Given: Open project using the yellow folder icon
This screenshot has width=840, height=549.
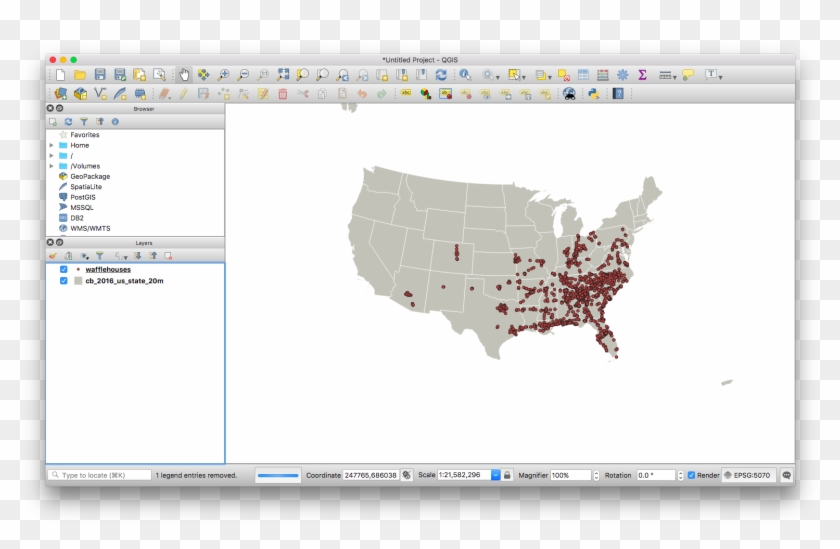Looking at the screenshot, I should click(x=80, y=75).
